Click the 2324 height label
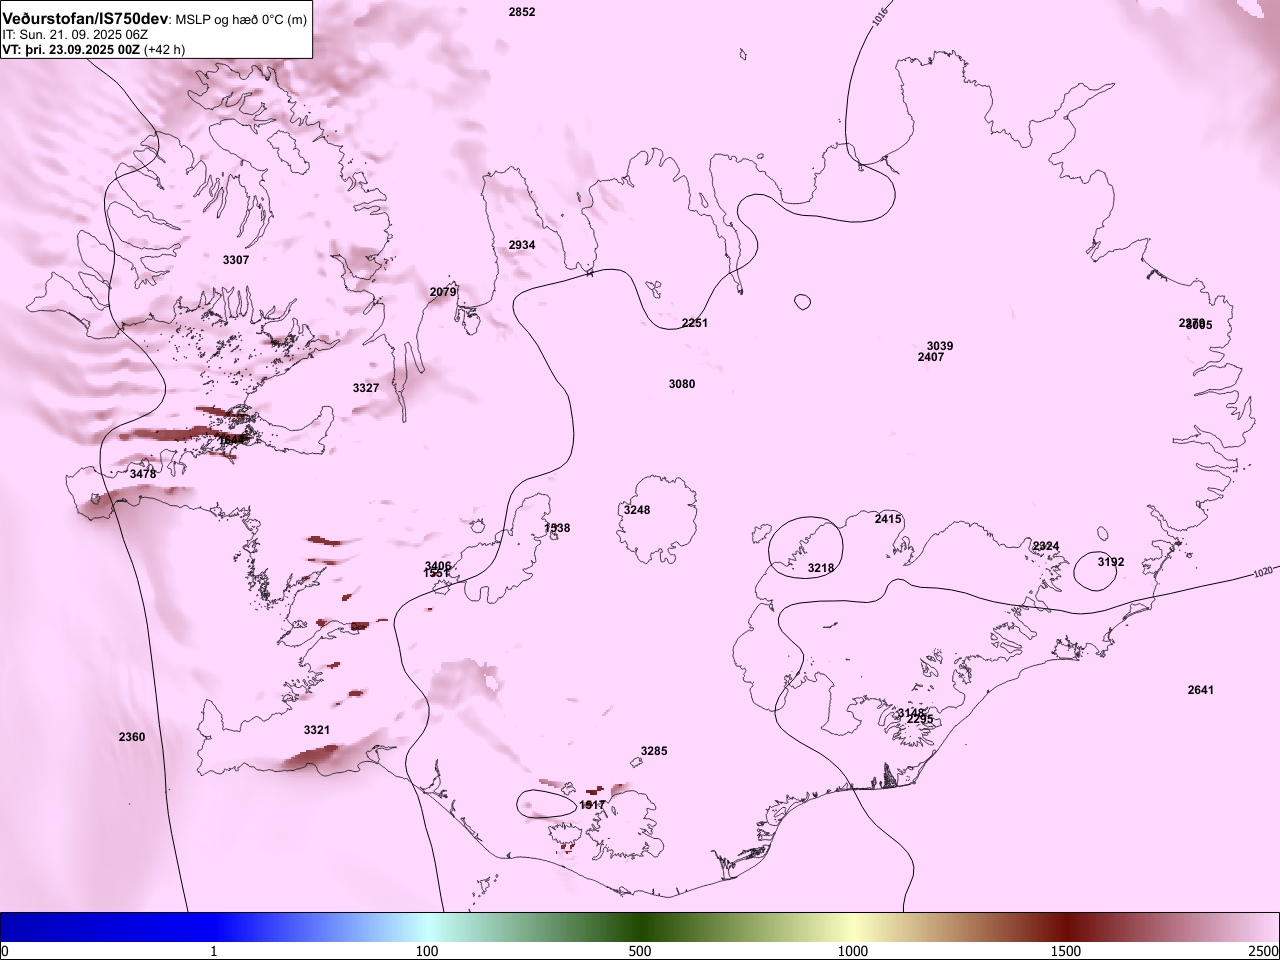The width and height of the screenshot is (1280, 960). pyautogui.click(x=1046, y=546)
